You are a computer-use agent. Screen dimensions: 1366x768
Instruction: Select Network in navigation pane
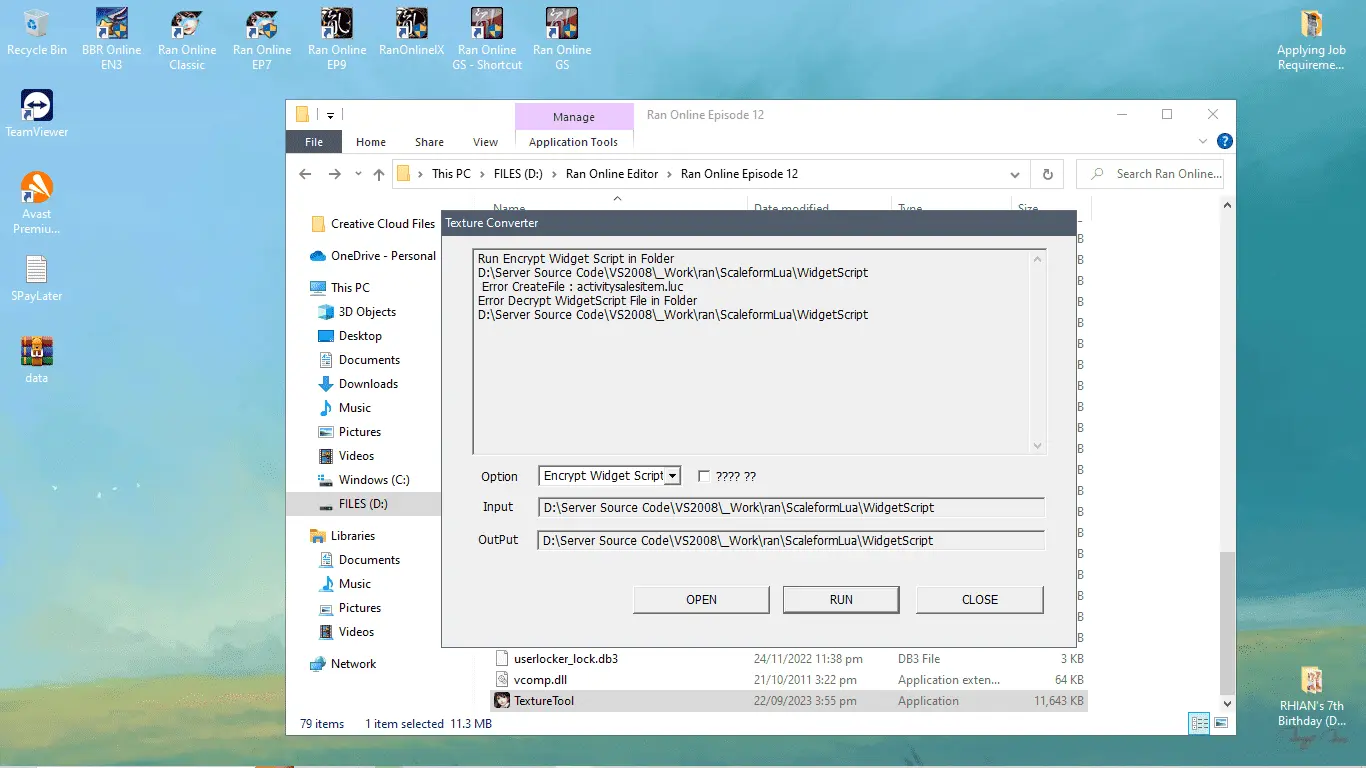[x=353, y=664]
